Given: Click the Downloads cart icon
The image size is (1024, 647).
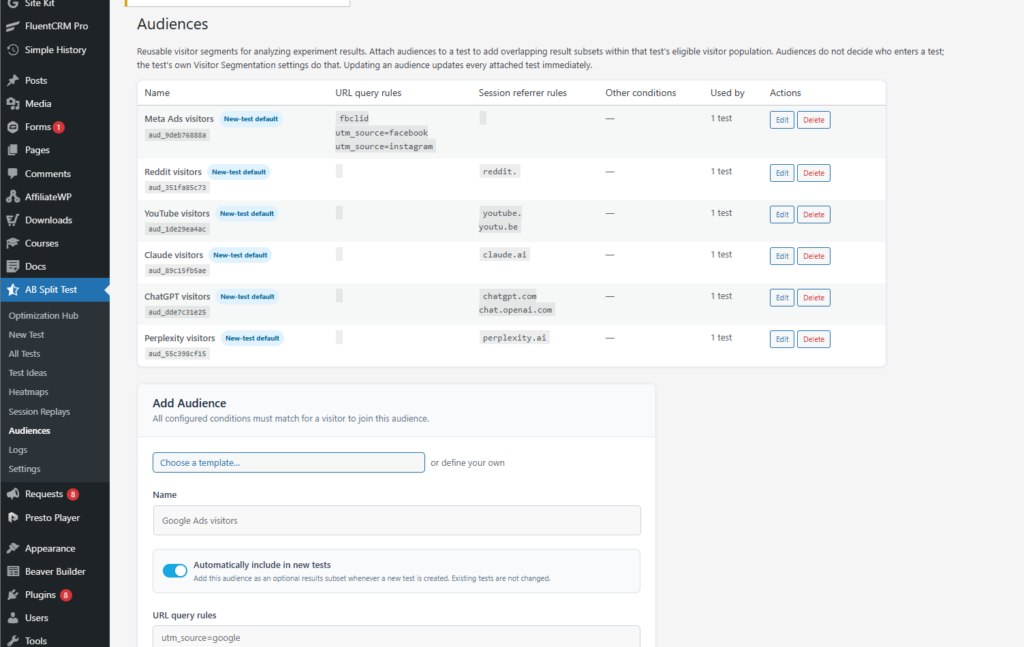Looking at the screenshot, I should 12,220.
